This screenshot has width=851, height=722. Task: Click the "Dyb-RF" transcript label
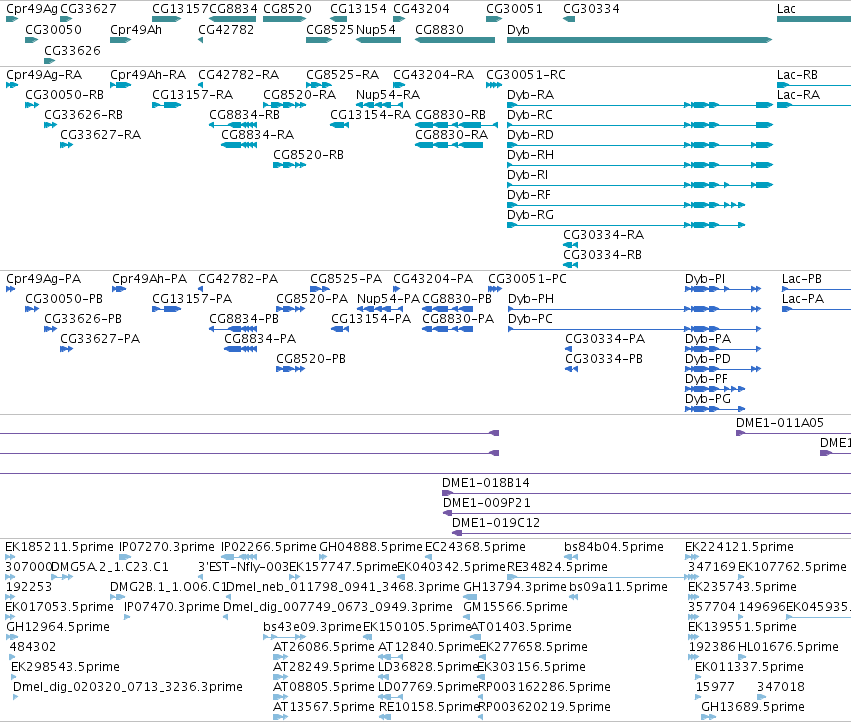(529, 195)
